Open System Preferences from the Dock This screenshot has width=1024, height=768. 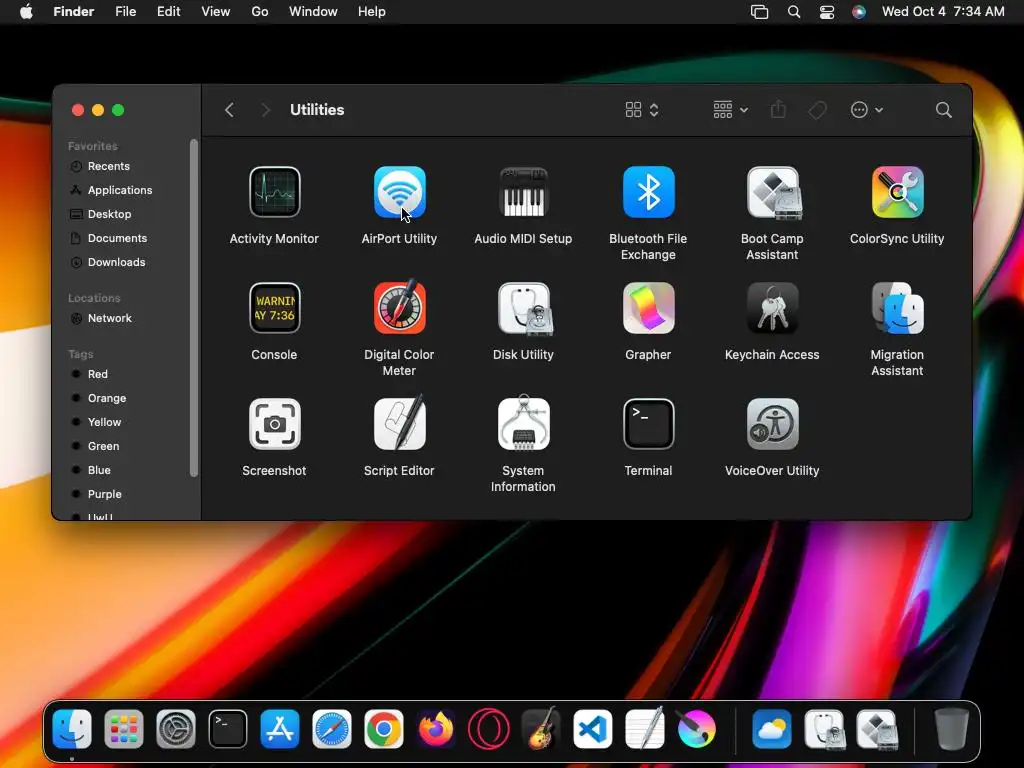176,729
